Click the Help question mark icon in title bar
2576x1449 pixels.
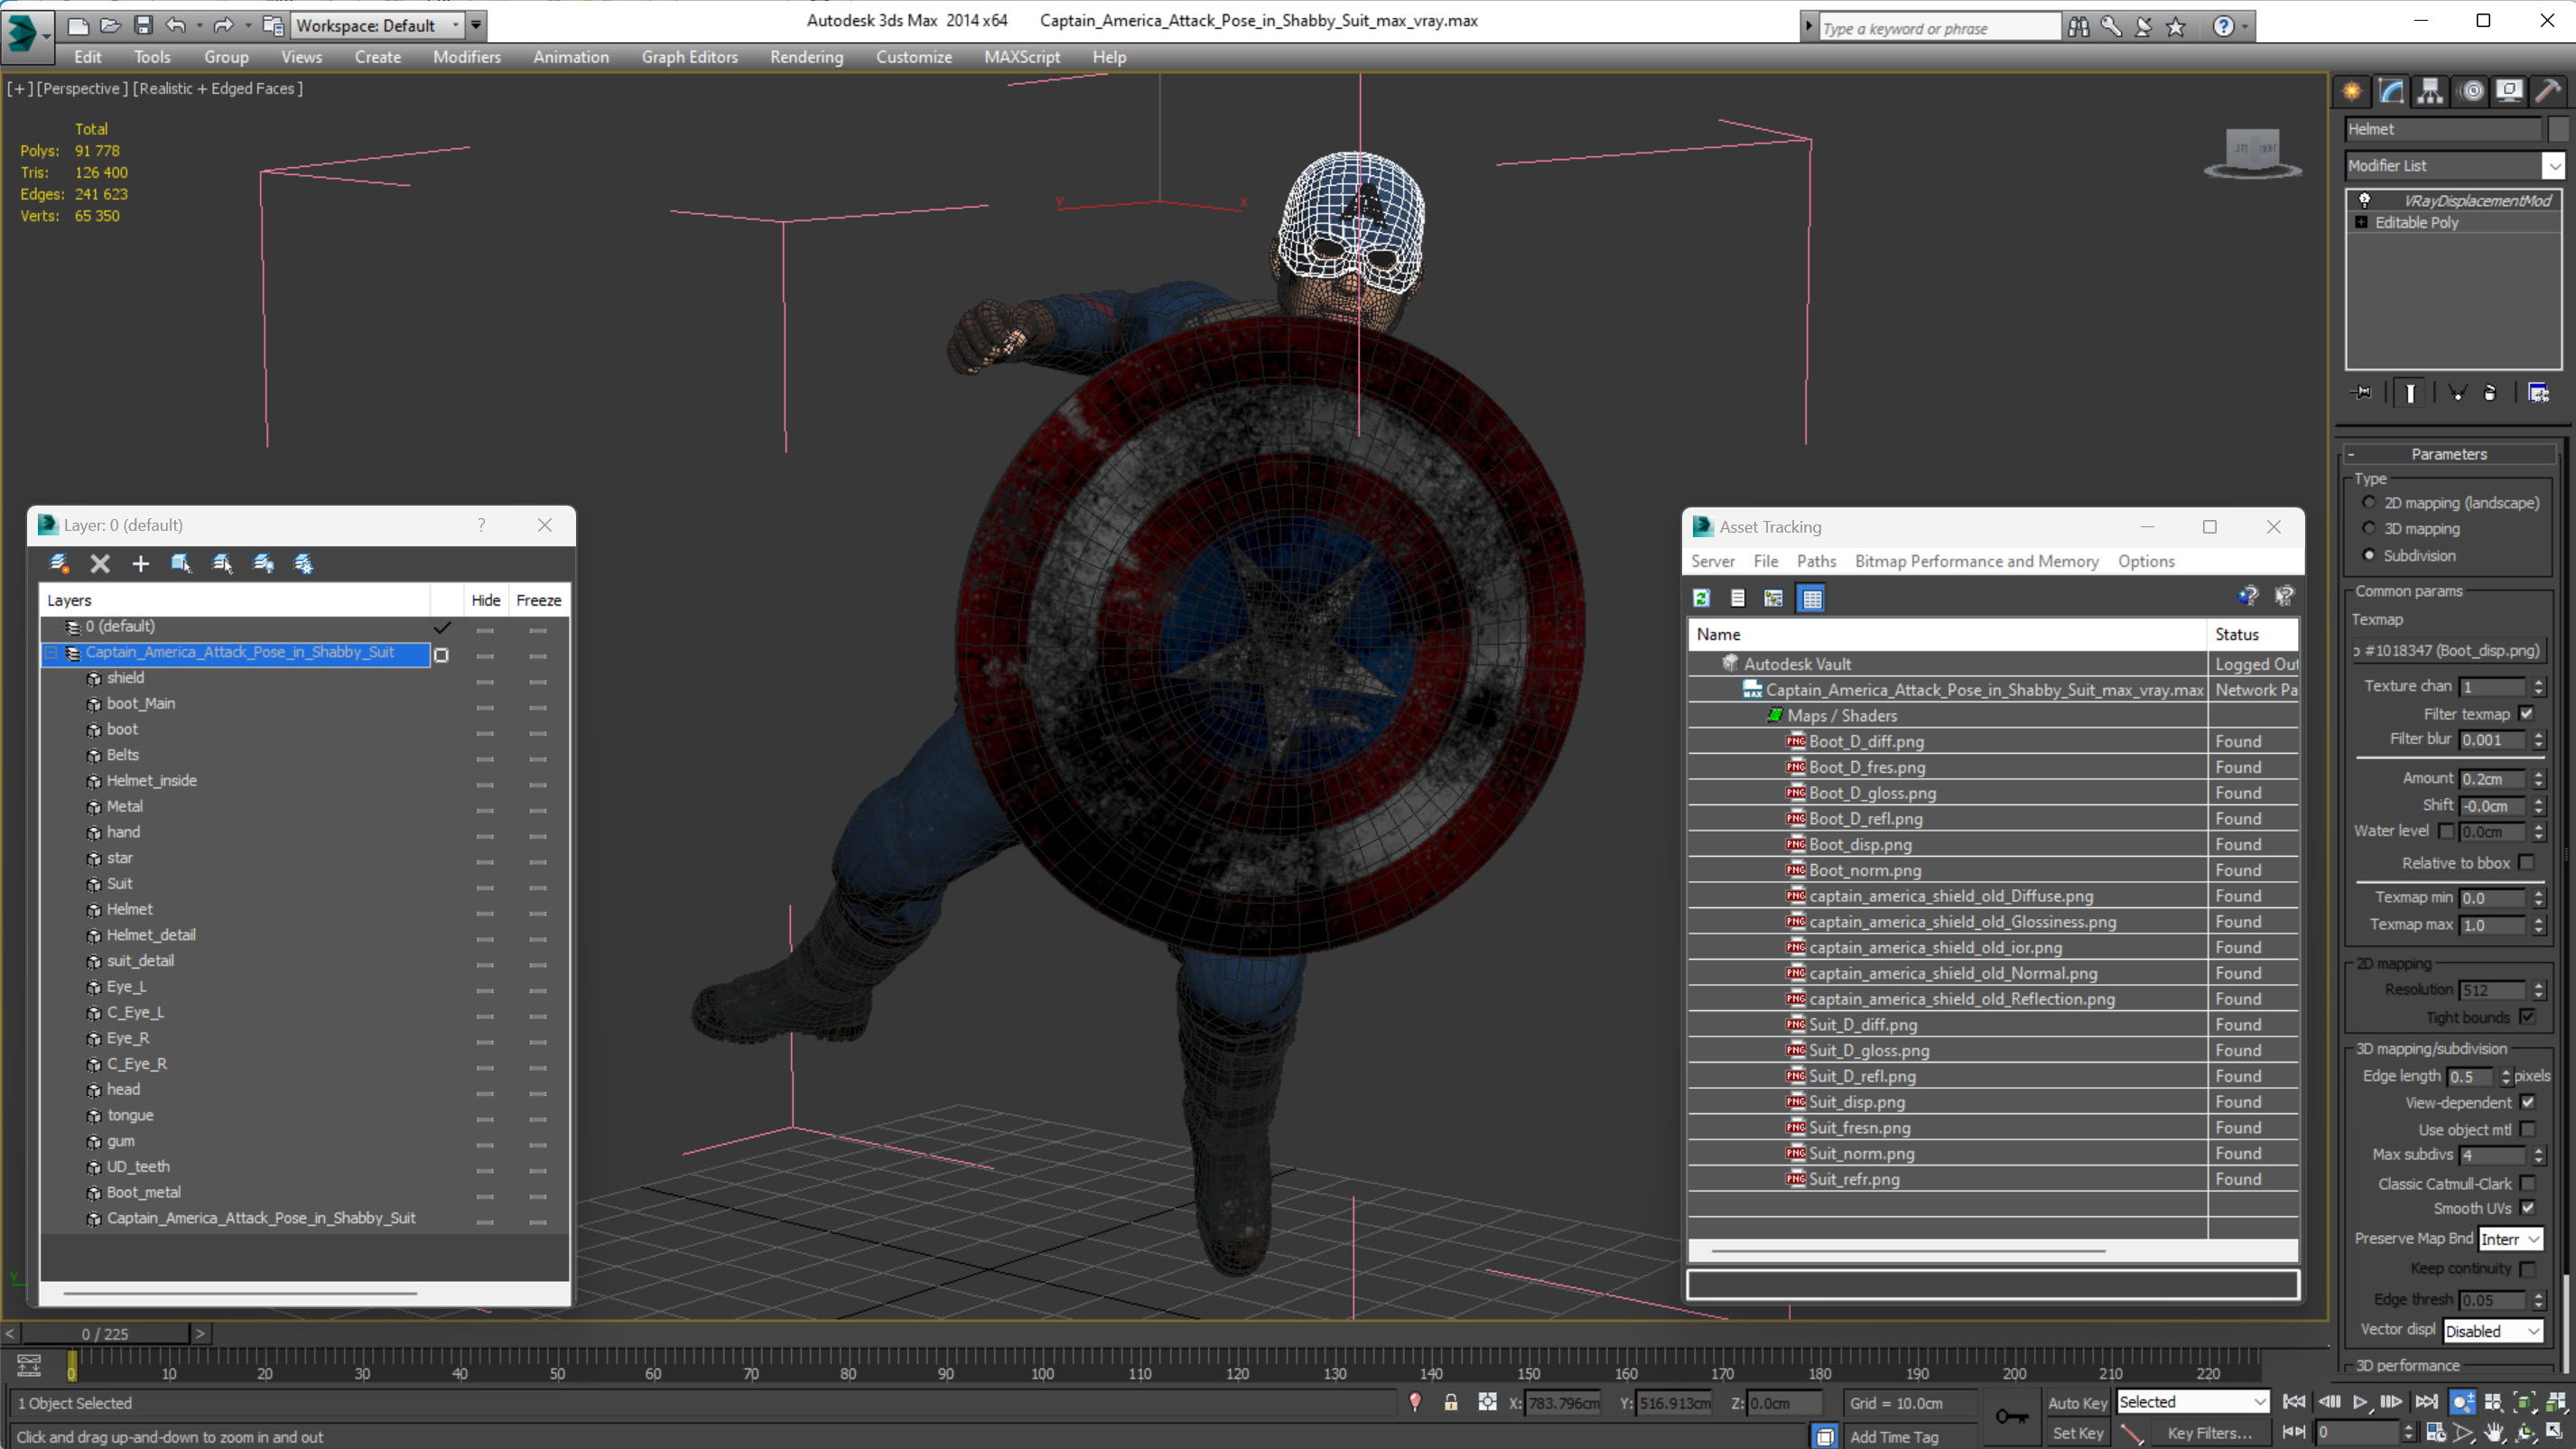(x=2222, y=27)
